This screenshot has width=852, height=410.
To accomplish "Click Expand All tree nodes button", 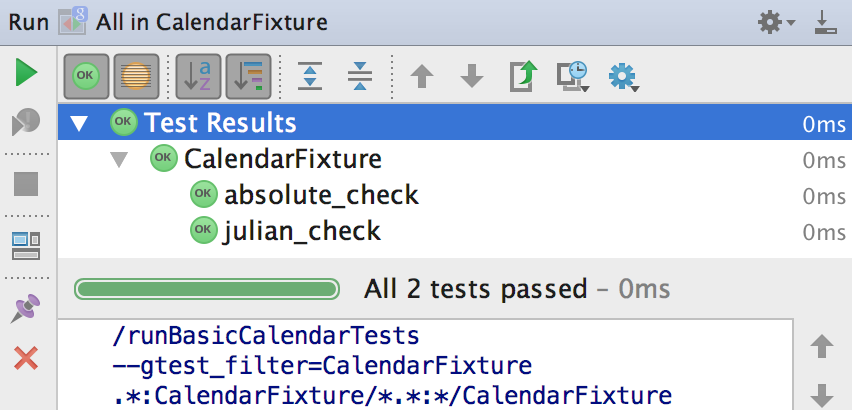I will tap(310, 75).
